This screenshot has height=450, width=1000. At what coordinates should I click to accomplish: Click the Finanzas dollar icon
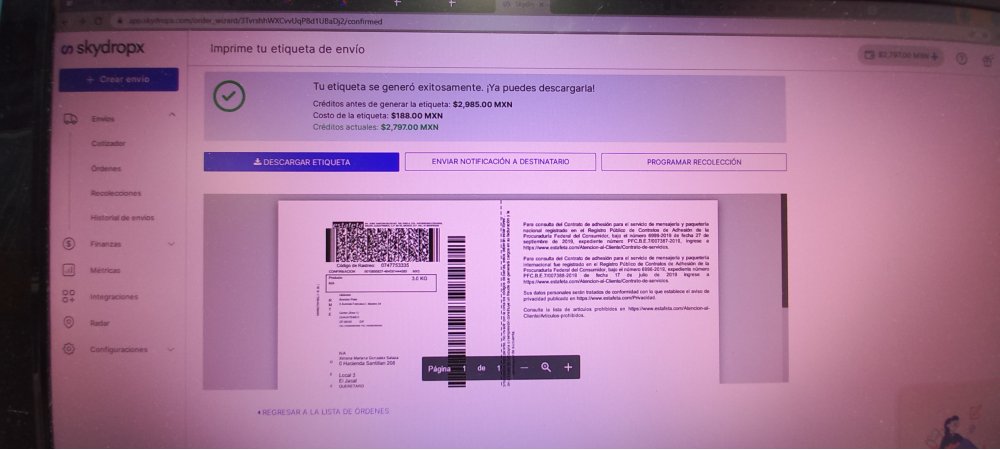tap(69, 244)
